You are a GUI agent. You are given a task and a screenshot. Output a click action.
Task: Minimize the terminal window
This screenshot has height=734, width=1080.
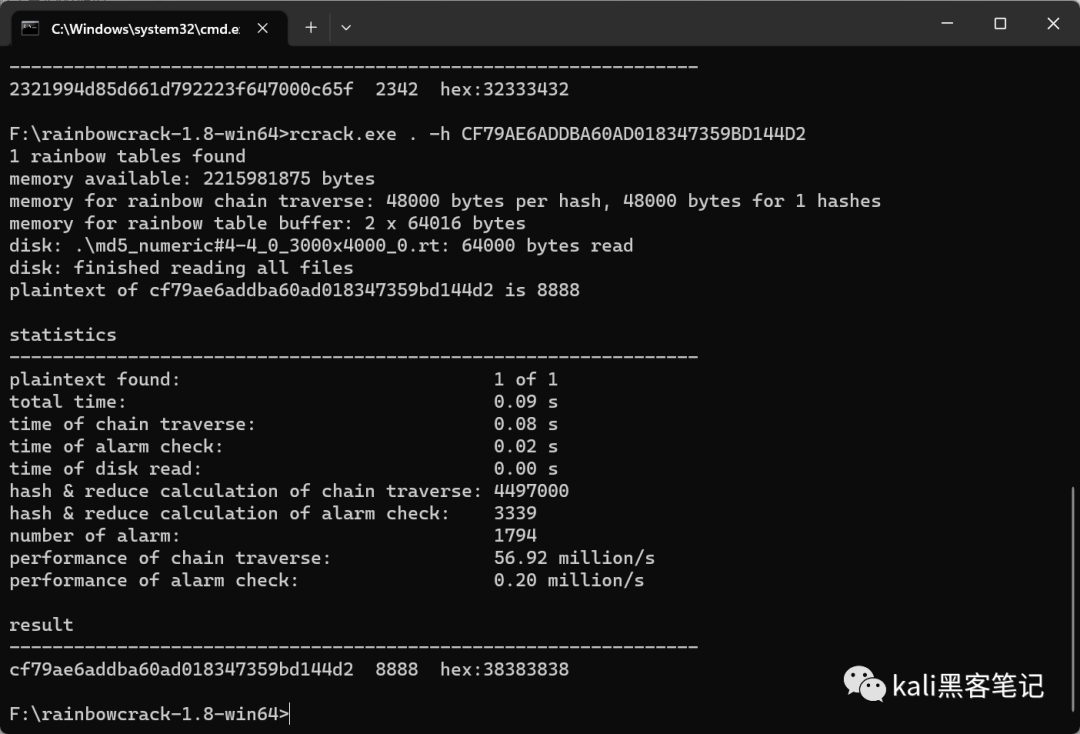(x=947, y=23)
